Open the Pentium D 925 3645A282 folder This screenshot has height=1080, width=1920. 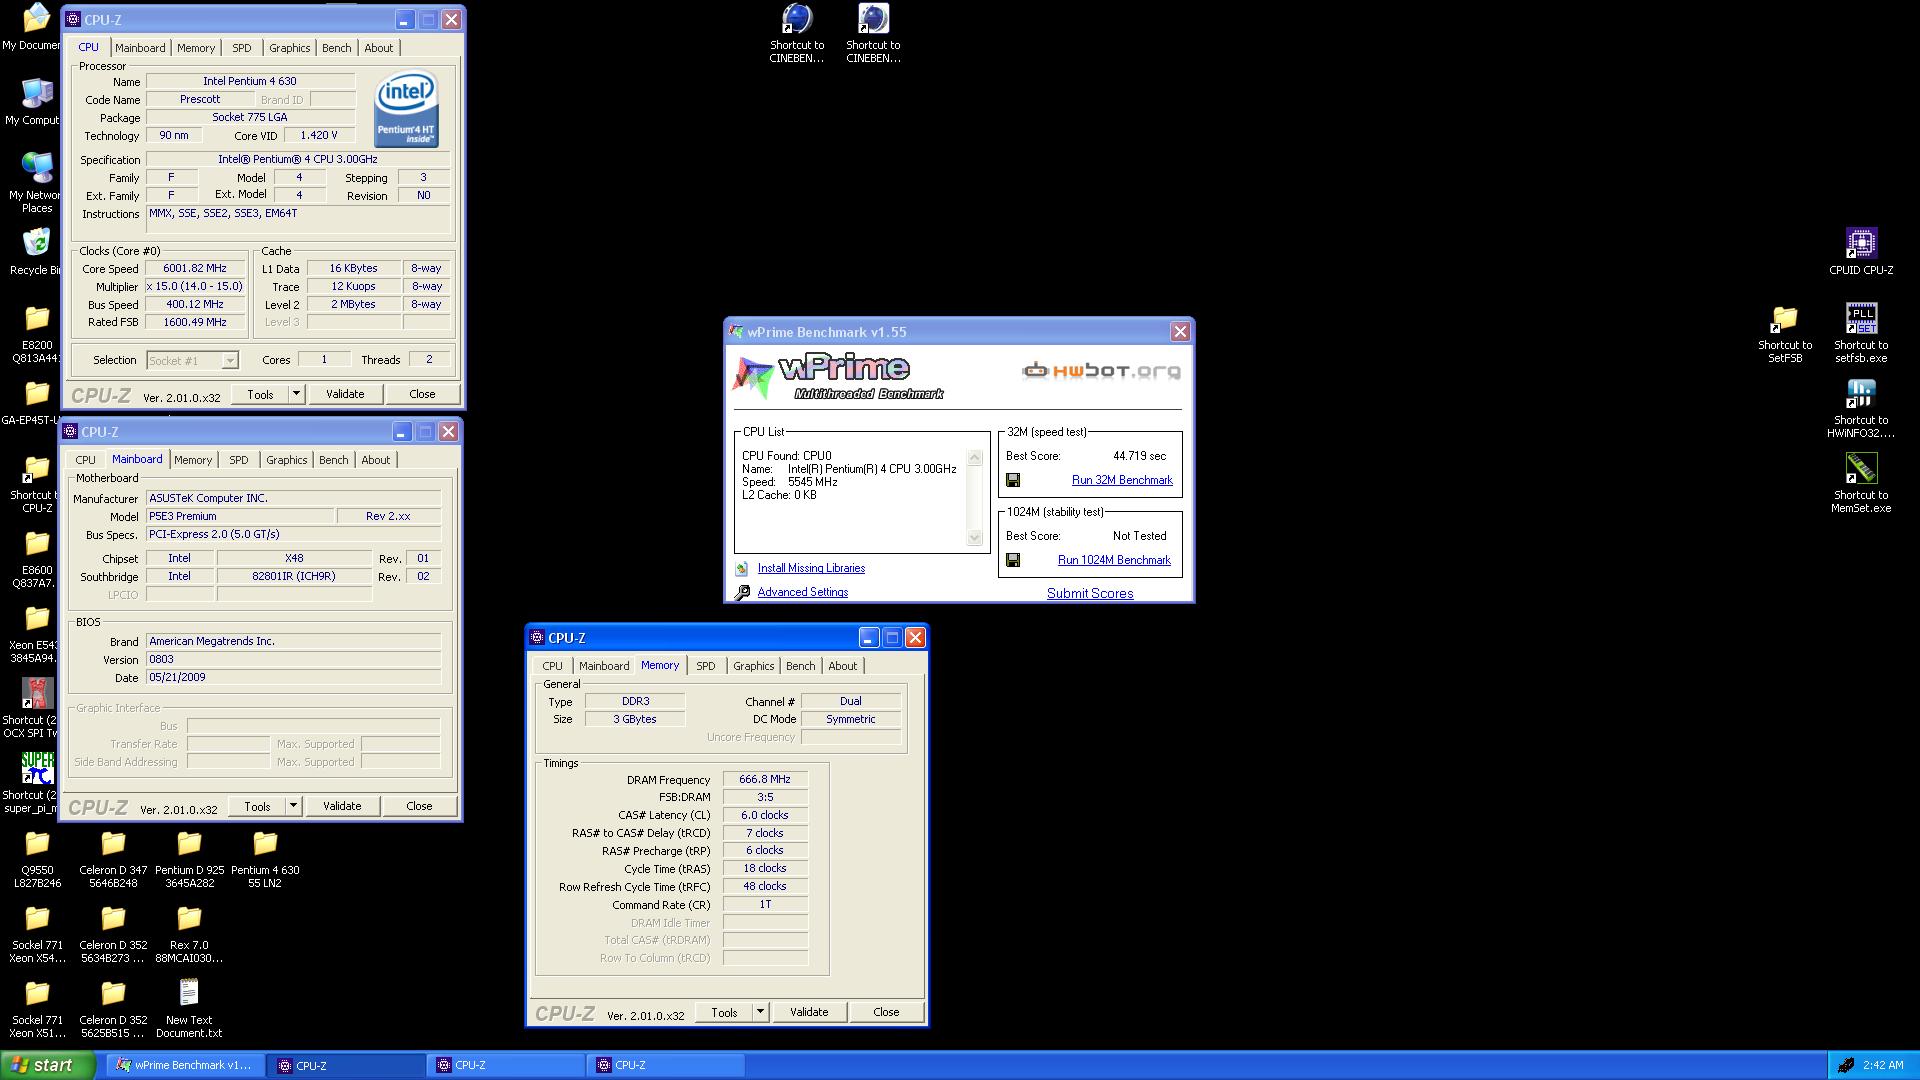pos(189,844)
